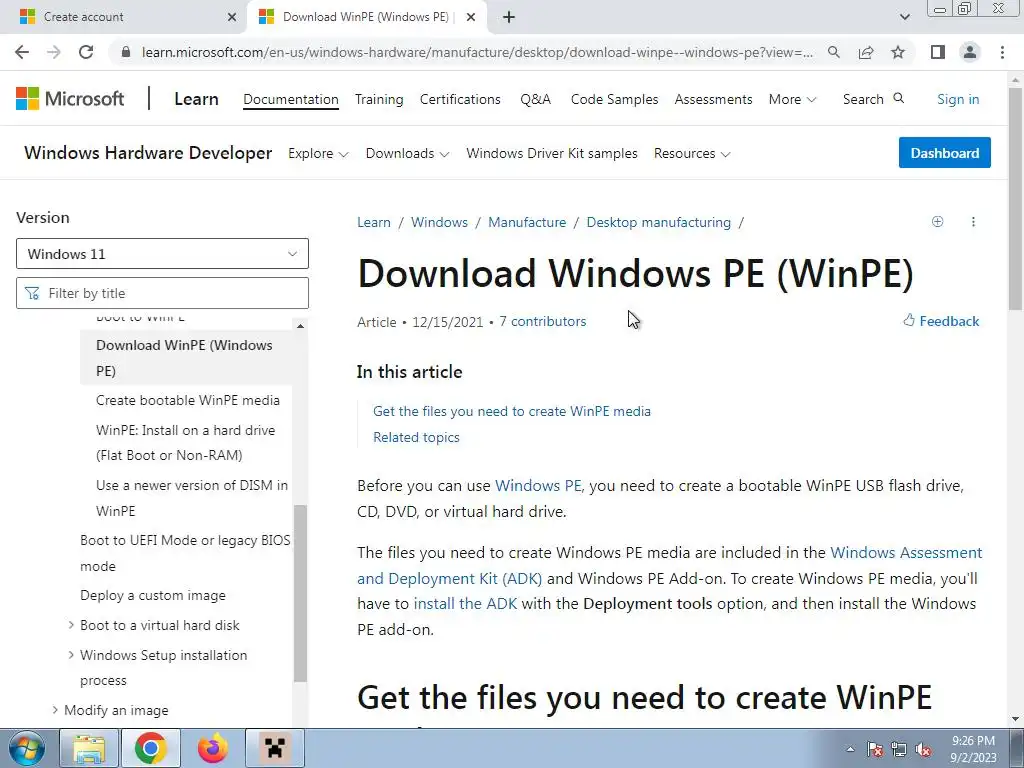This screenshot has height=768, width=1024.
Task: Expand Boot to a virtual hard disk node
Action: (71, 625)
